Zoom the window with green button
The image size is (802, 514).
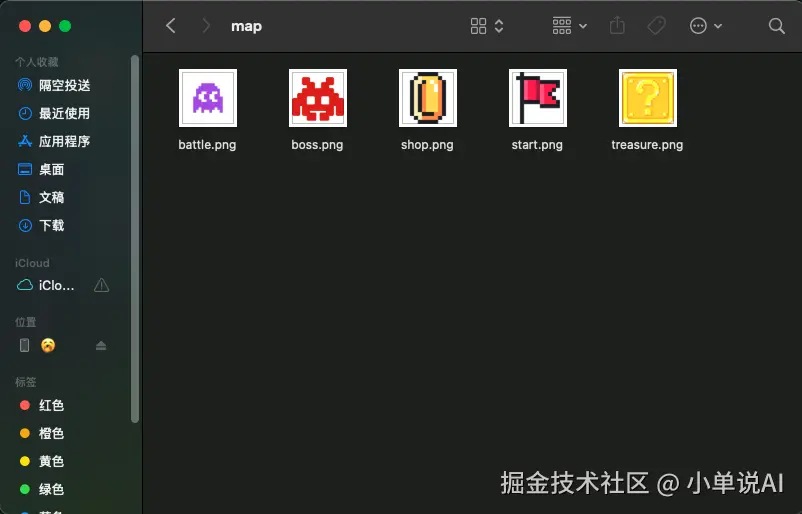pyautogui.click(x=65, y=26)
